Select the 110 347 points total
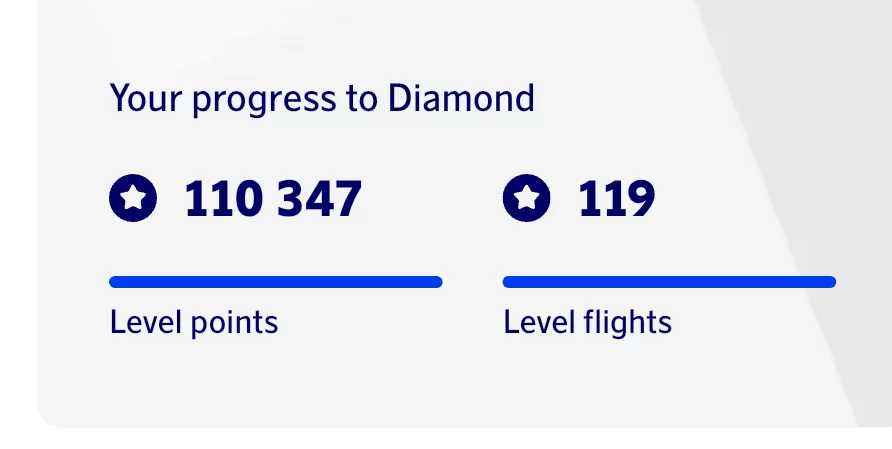This screenshot has width=892, height=449. pyautogui.click(x=272, y=199)
